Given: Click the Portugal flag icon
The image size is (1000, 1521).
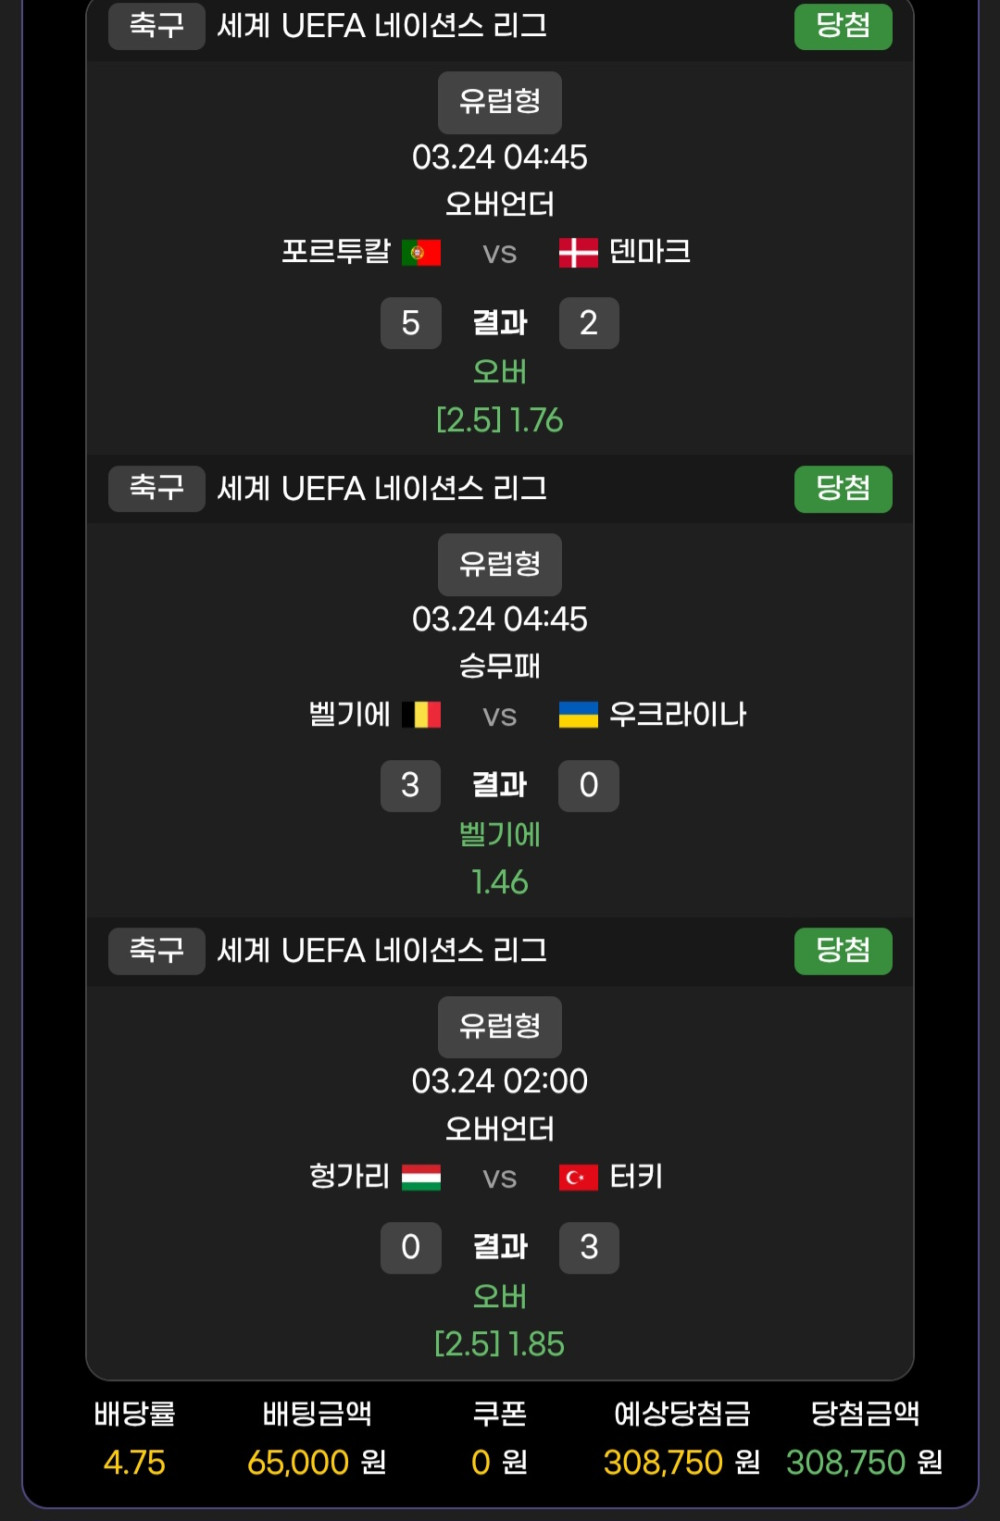Looking at the screenshot, I should (421, 253).
